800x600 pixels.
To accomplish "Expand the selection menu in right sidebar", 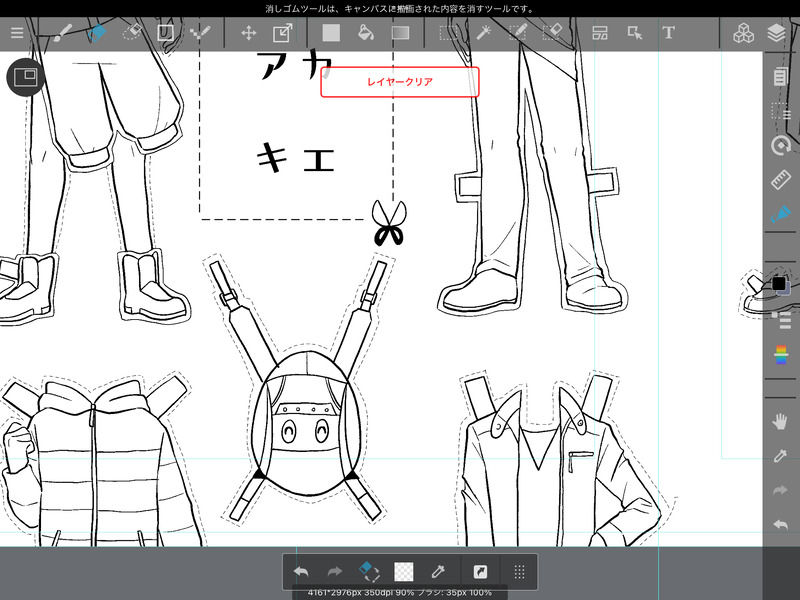I will 781,111.
